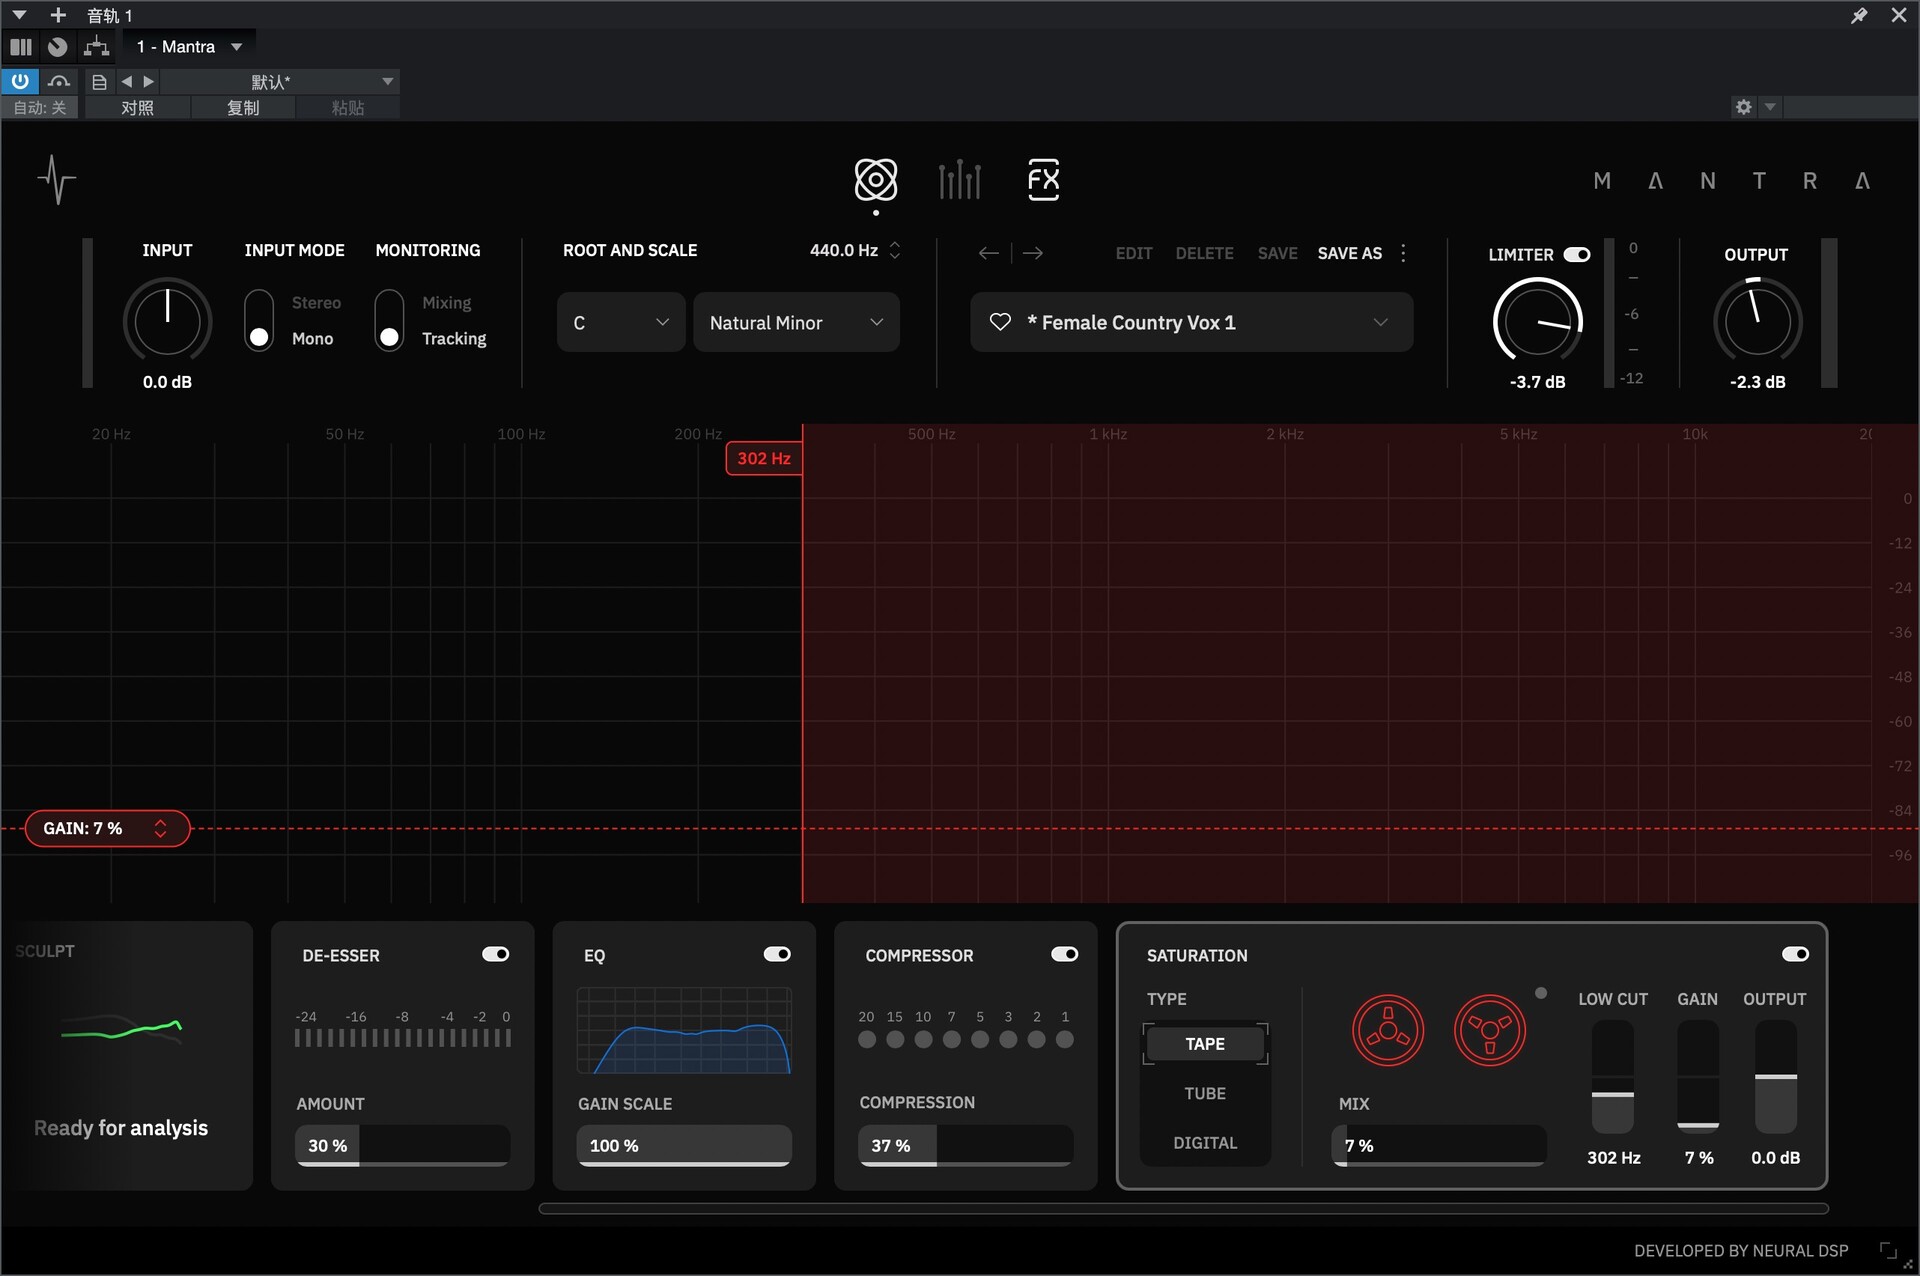Screen dimensions: 1920x1276
Task: Disable the Compressor module toggle
Action: (1064, 954)
